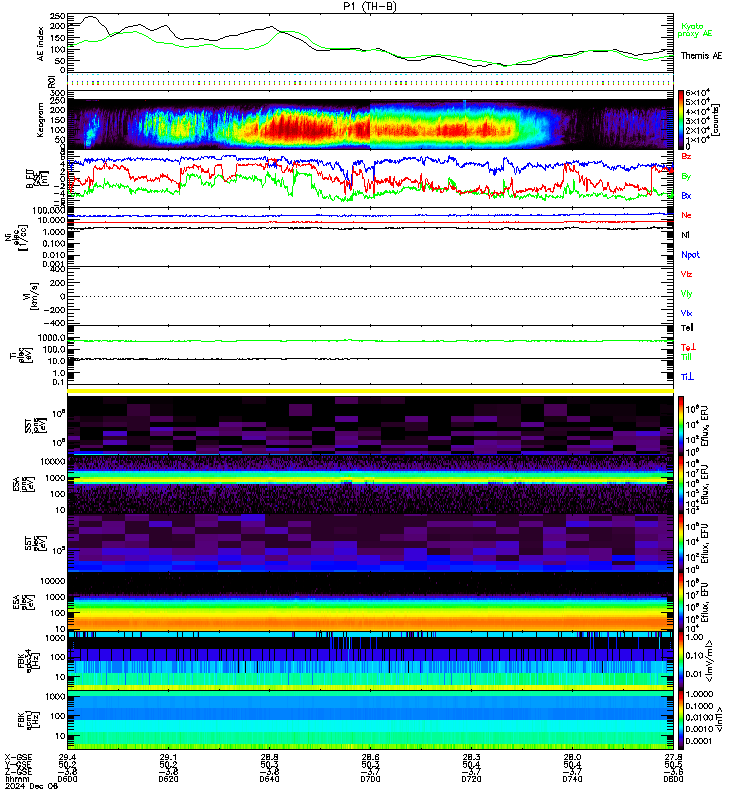The width and height of the screenshot is (750, 800).
Task: Click the 0700 time tick label
Action: point(370,779)
